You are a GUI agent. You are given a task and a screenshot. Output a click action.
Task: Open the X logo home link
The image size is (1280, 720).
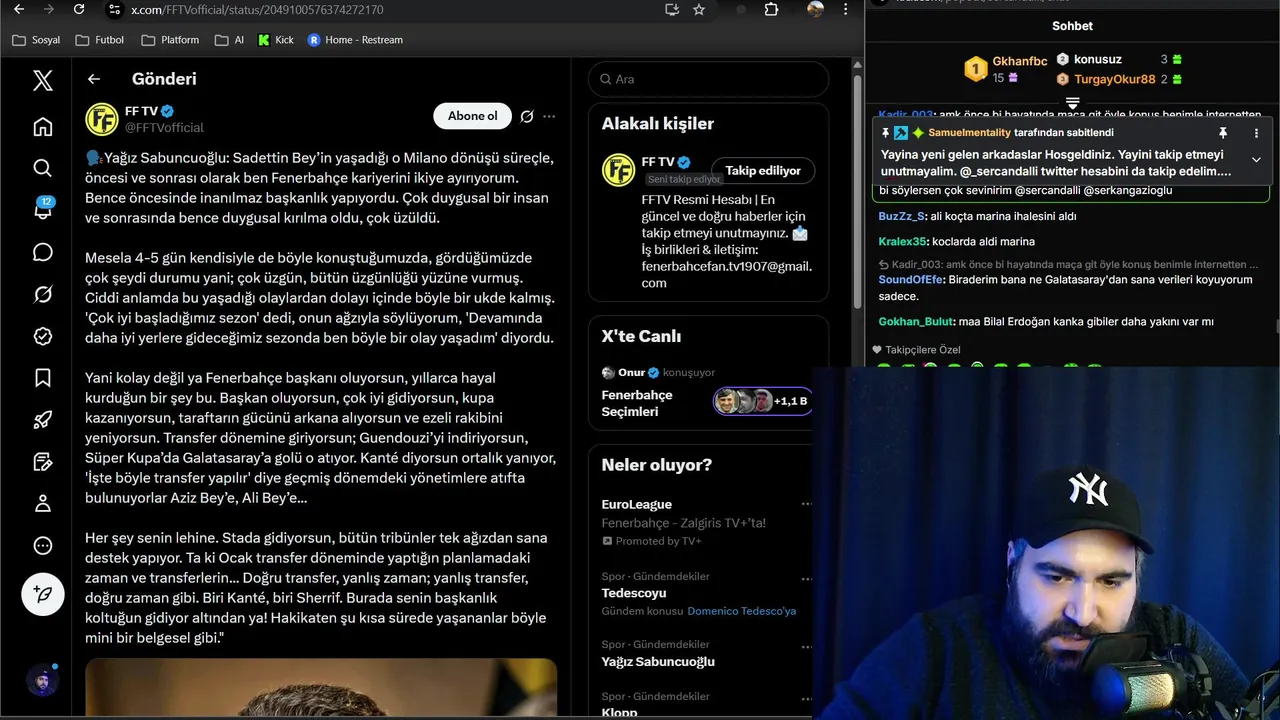point(42,80)
